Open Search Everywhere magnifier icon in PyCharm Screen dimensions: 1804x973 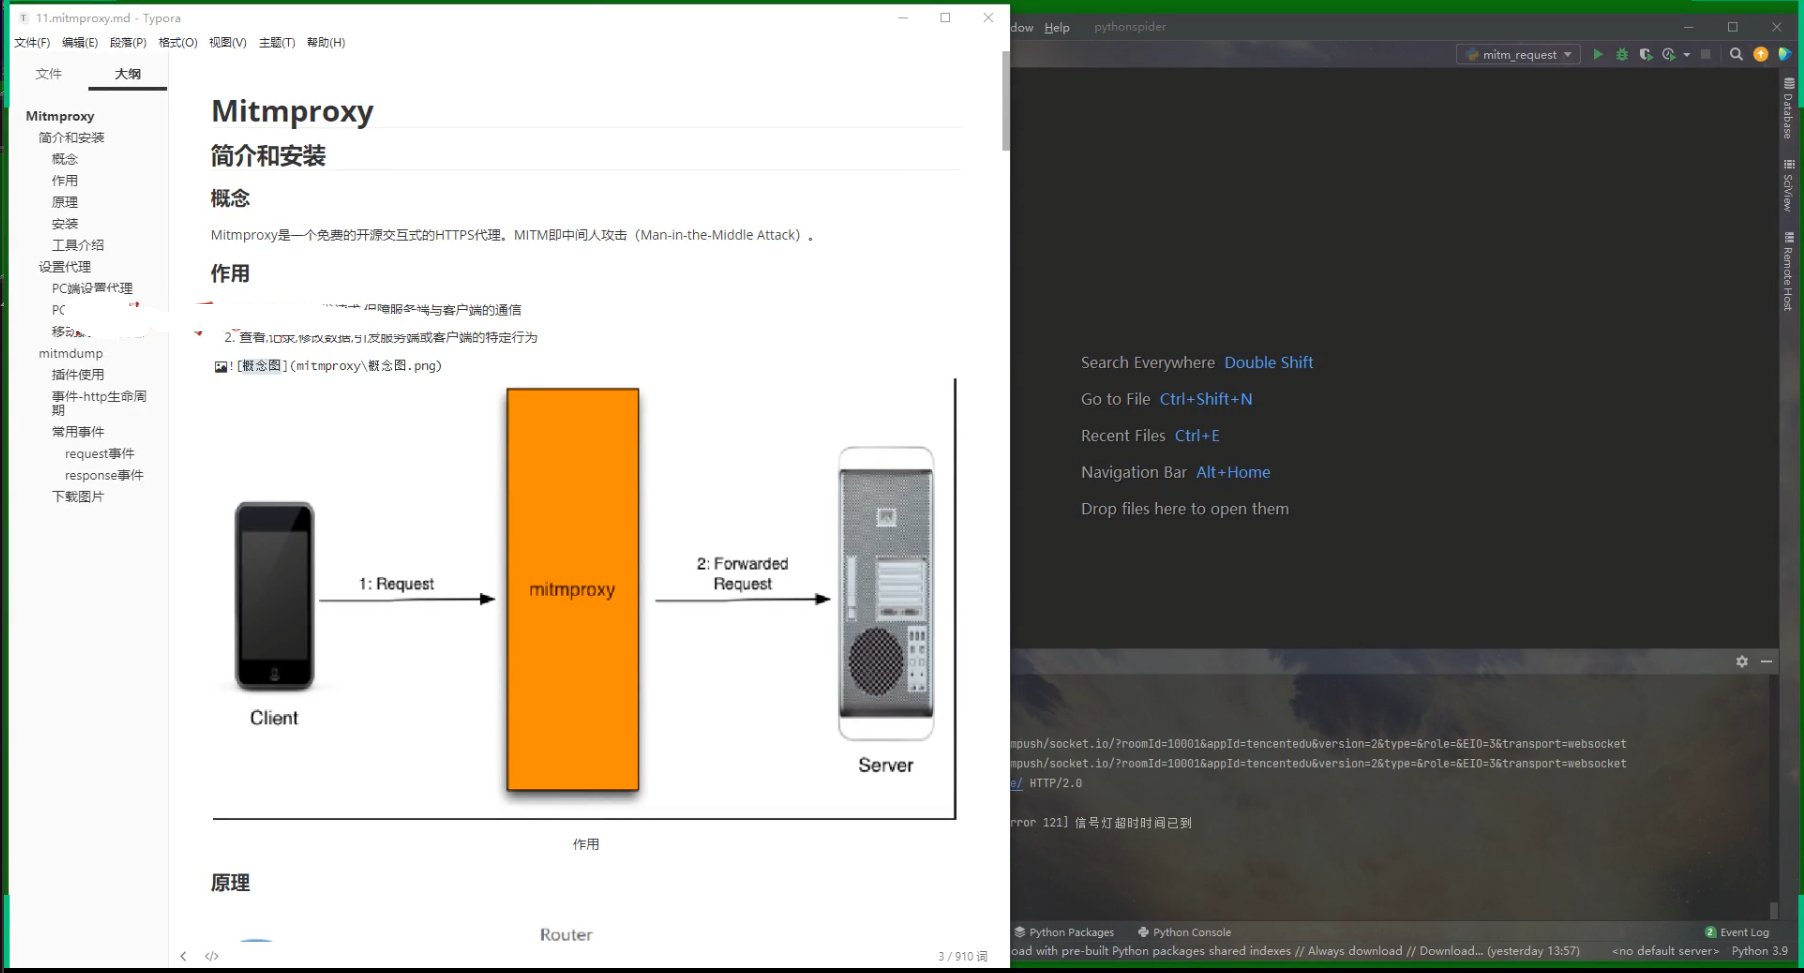(1736, 54)
